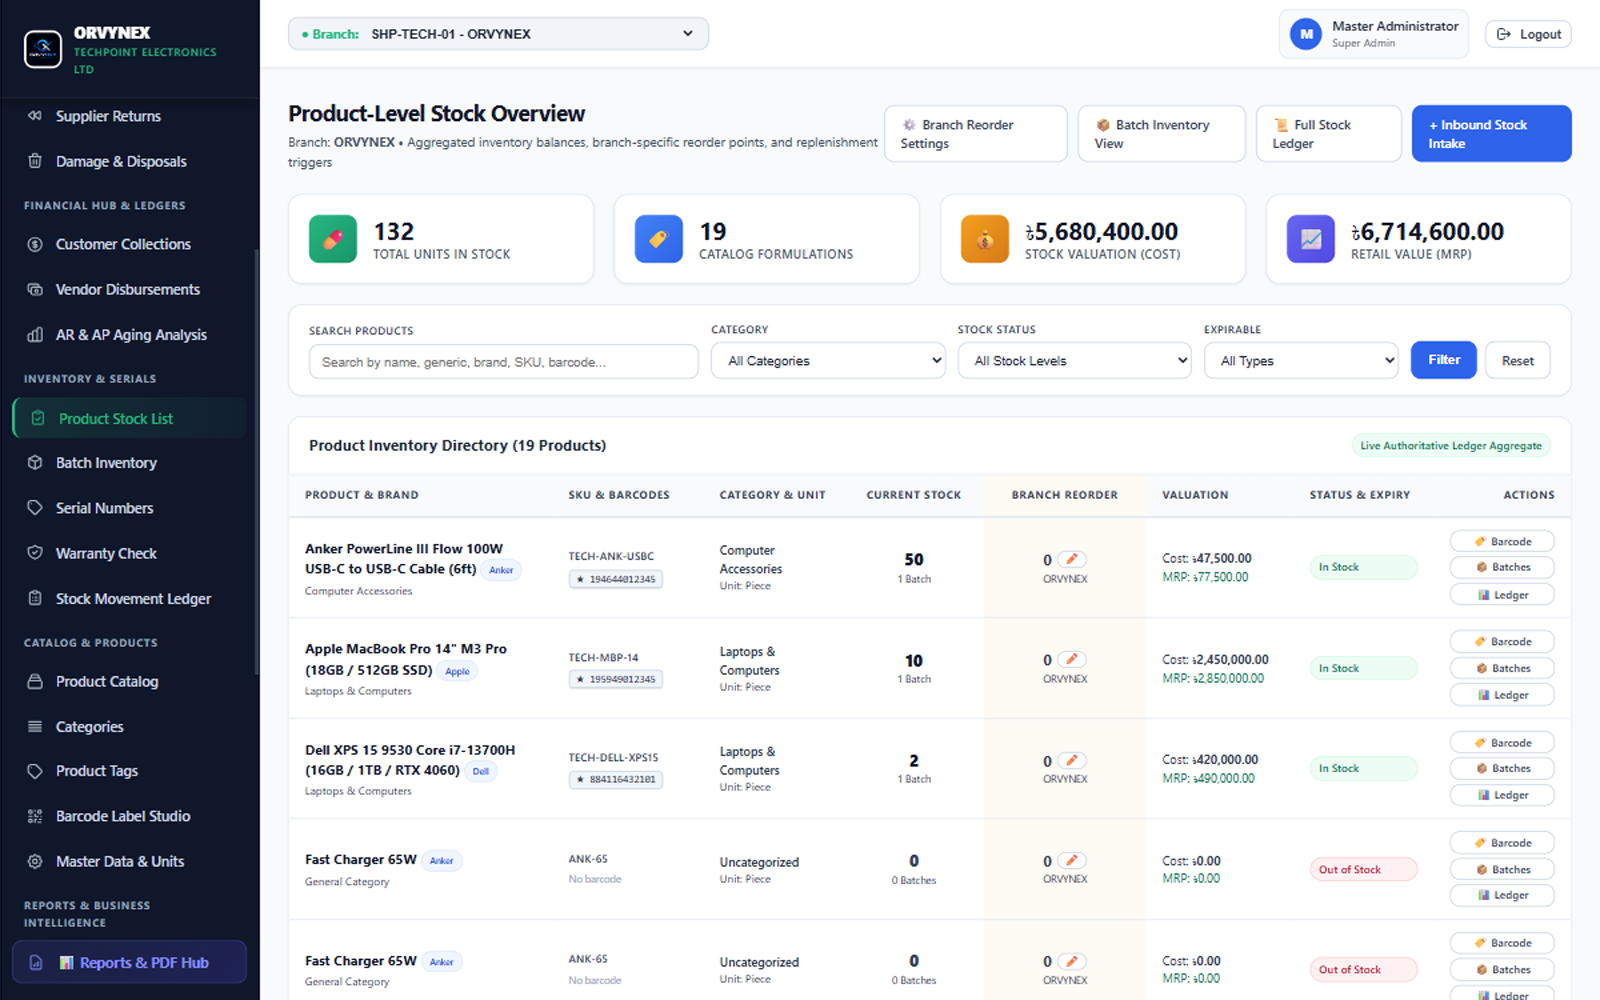The image size is (1600, 1000).
Task: Edit reorder point pencil for Apple MacBook Pro row
Action: [x=1072, y=659]
